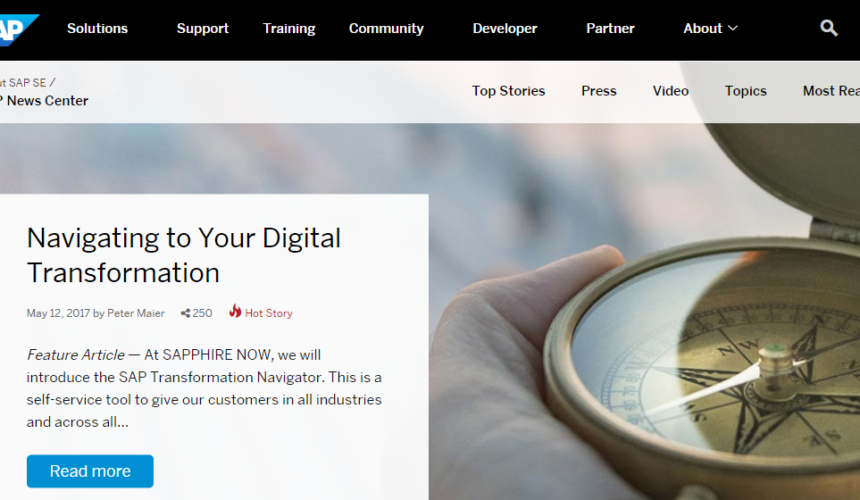Screen dimensions: 860x500
Task: Open the Partner menu item
Action: tap(610, 29)
